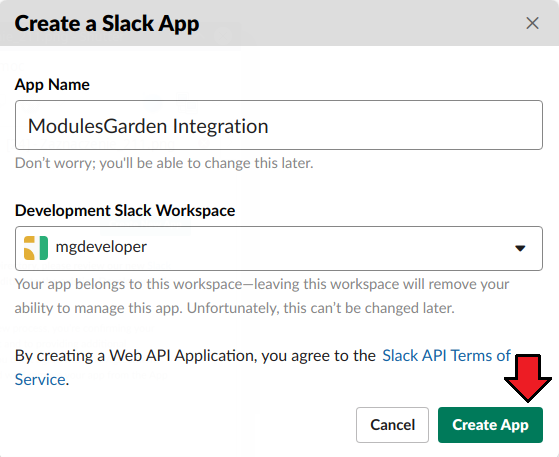Open the Development Slack Workspace dropdown
This screenshot has width=559, height=457.
point(279,248)
